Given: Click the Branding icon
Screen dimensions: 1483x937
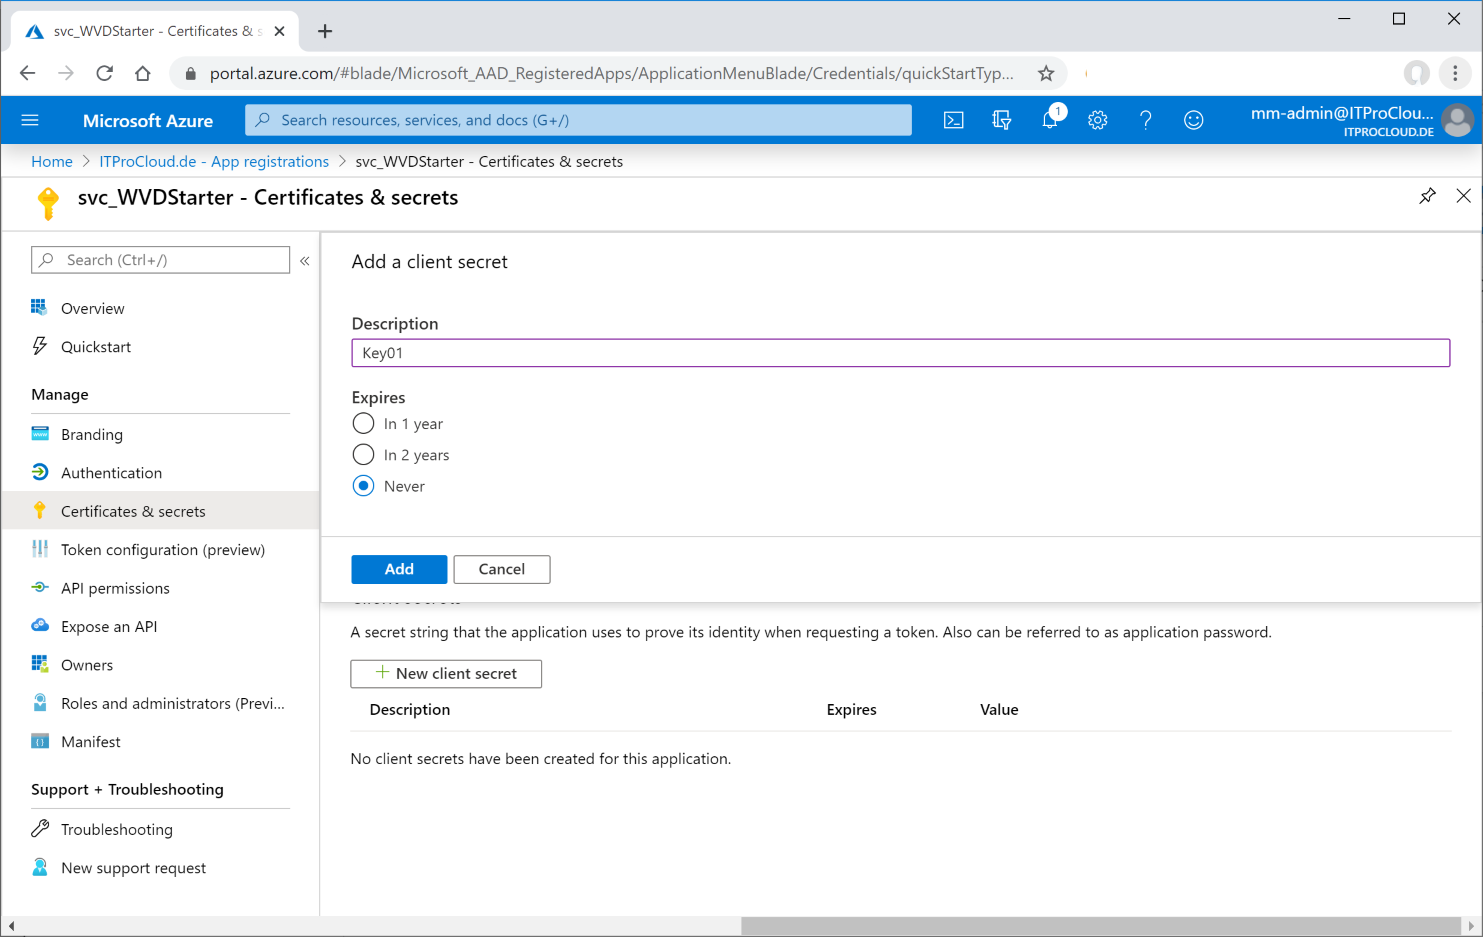Looking at the screenshot, I should click(x=40, y=434).
